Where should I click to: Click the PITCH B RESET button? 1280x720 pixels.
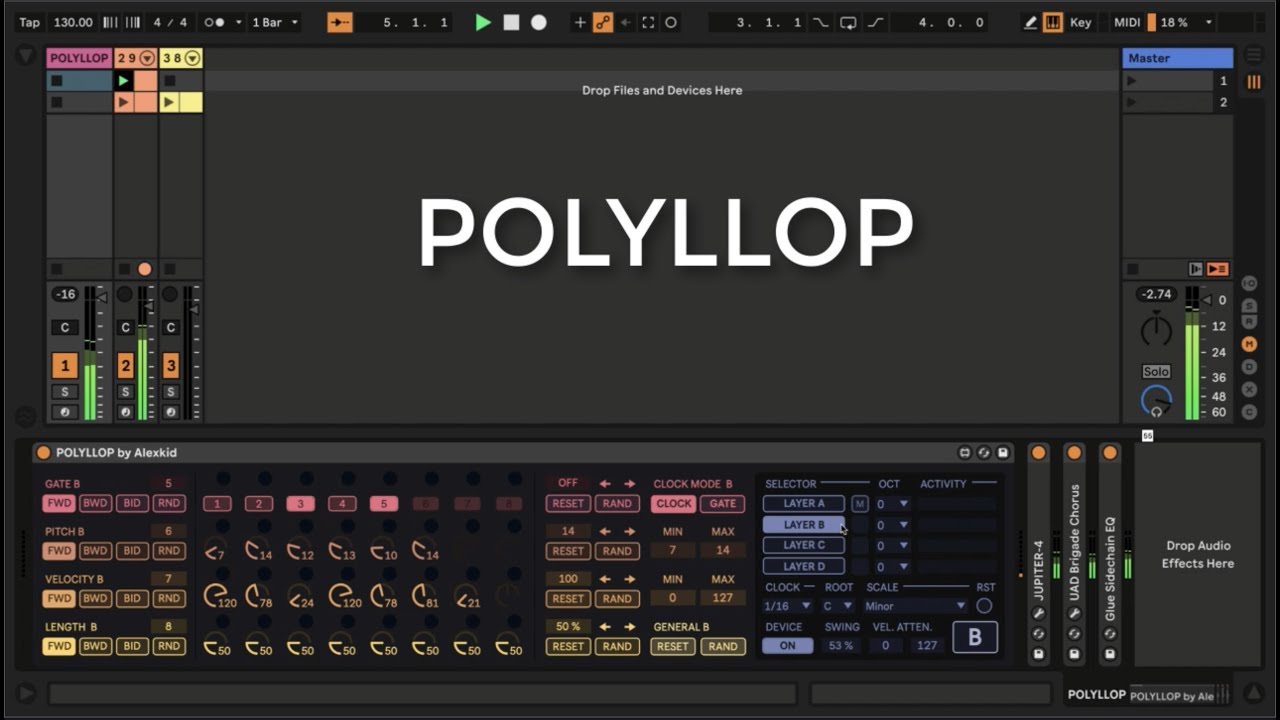pyautogui.click(x=568, y=551)
